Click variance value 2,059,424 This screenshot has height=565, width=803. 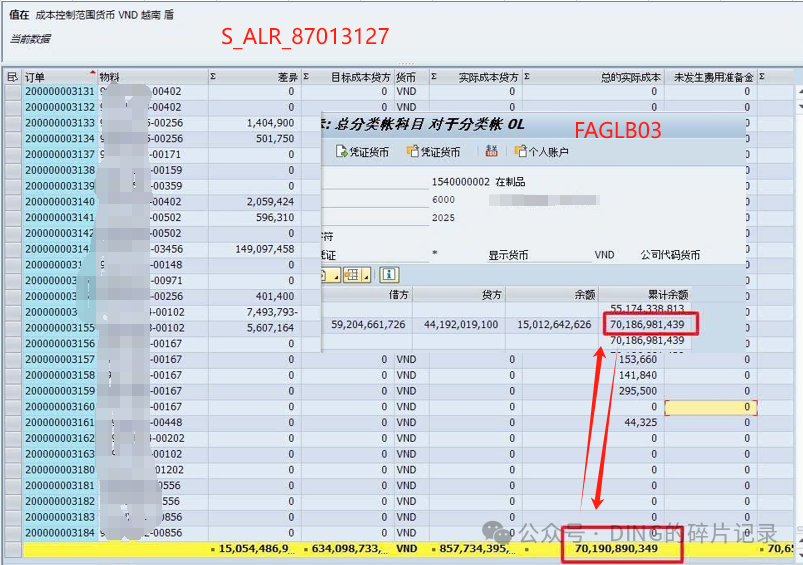tap(270, 202)
